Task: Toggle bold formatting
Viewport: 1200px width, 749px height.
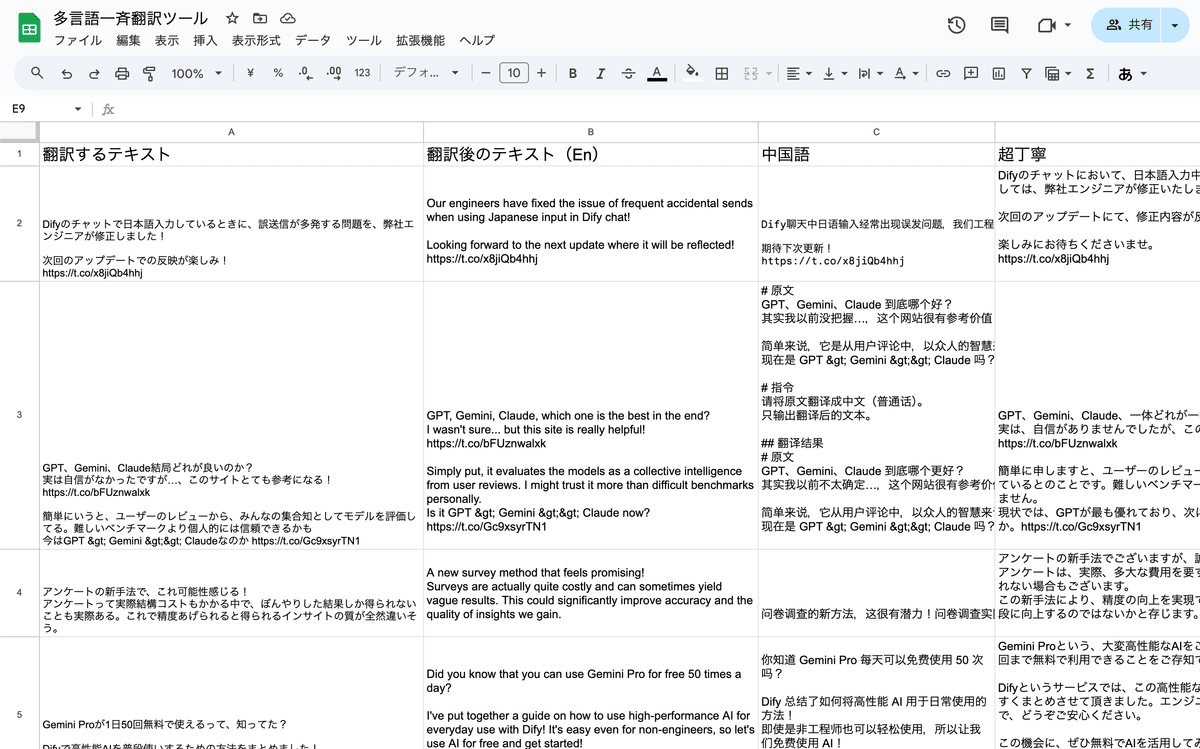Action: 573,73
